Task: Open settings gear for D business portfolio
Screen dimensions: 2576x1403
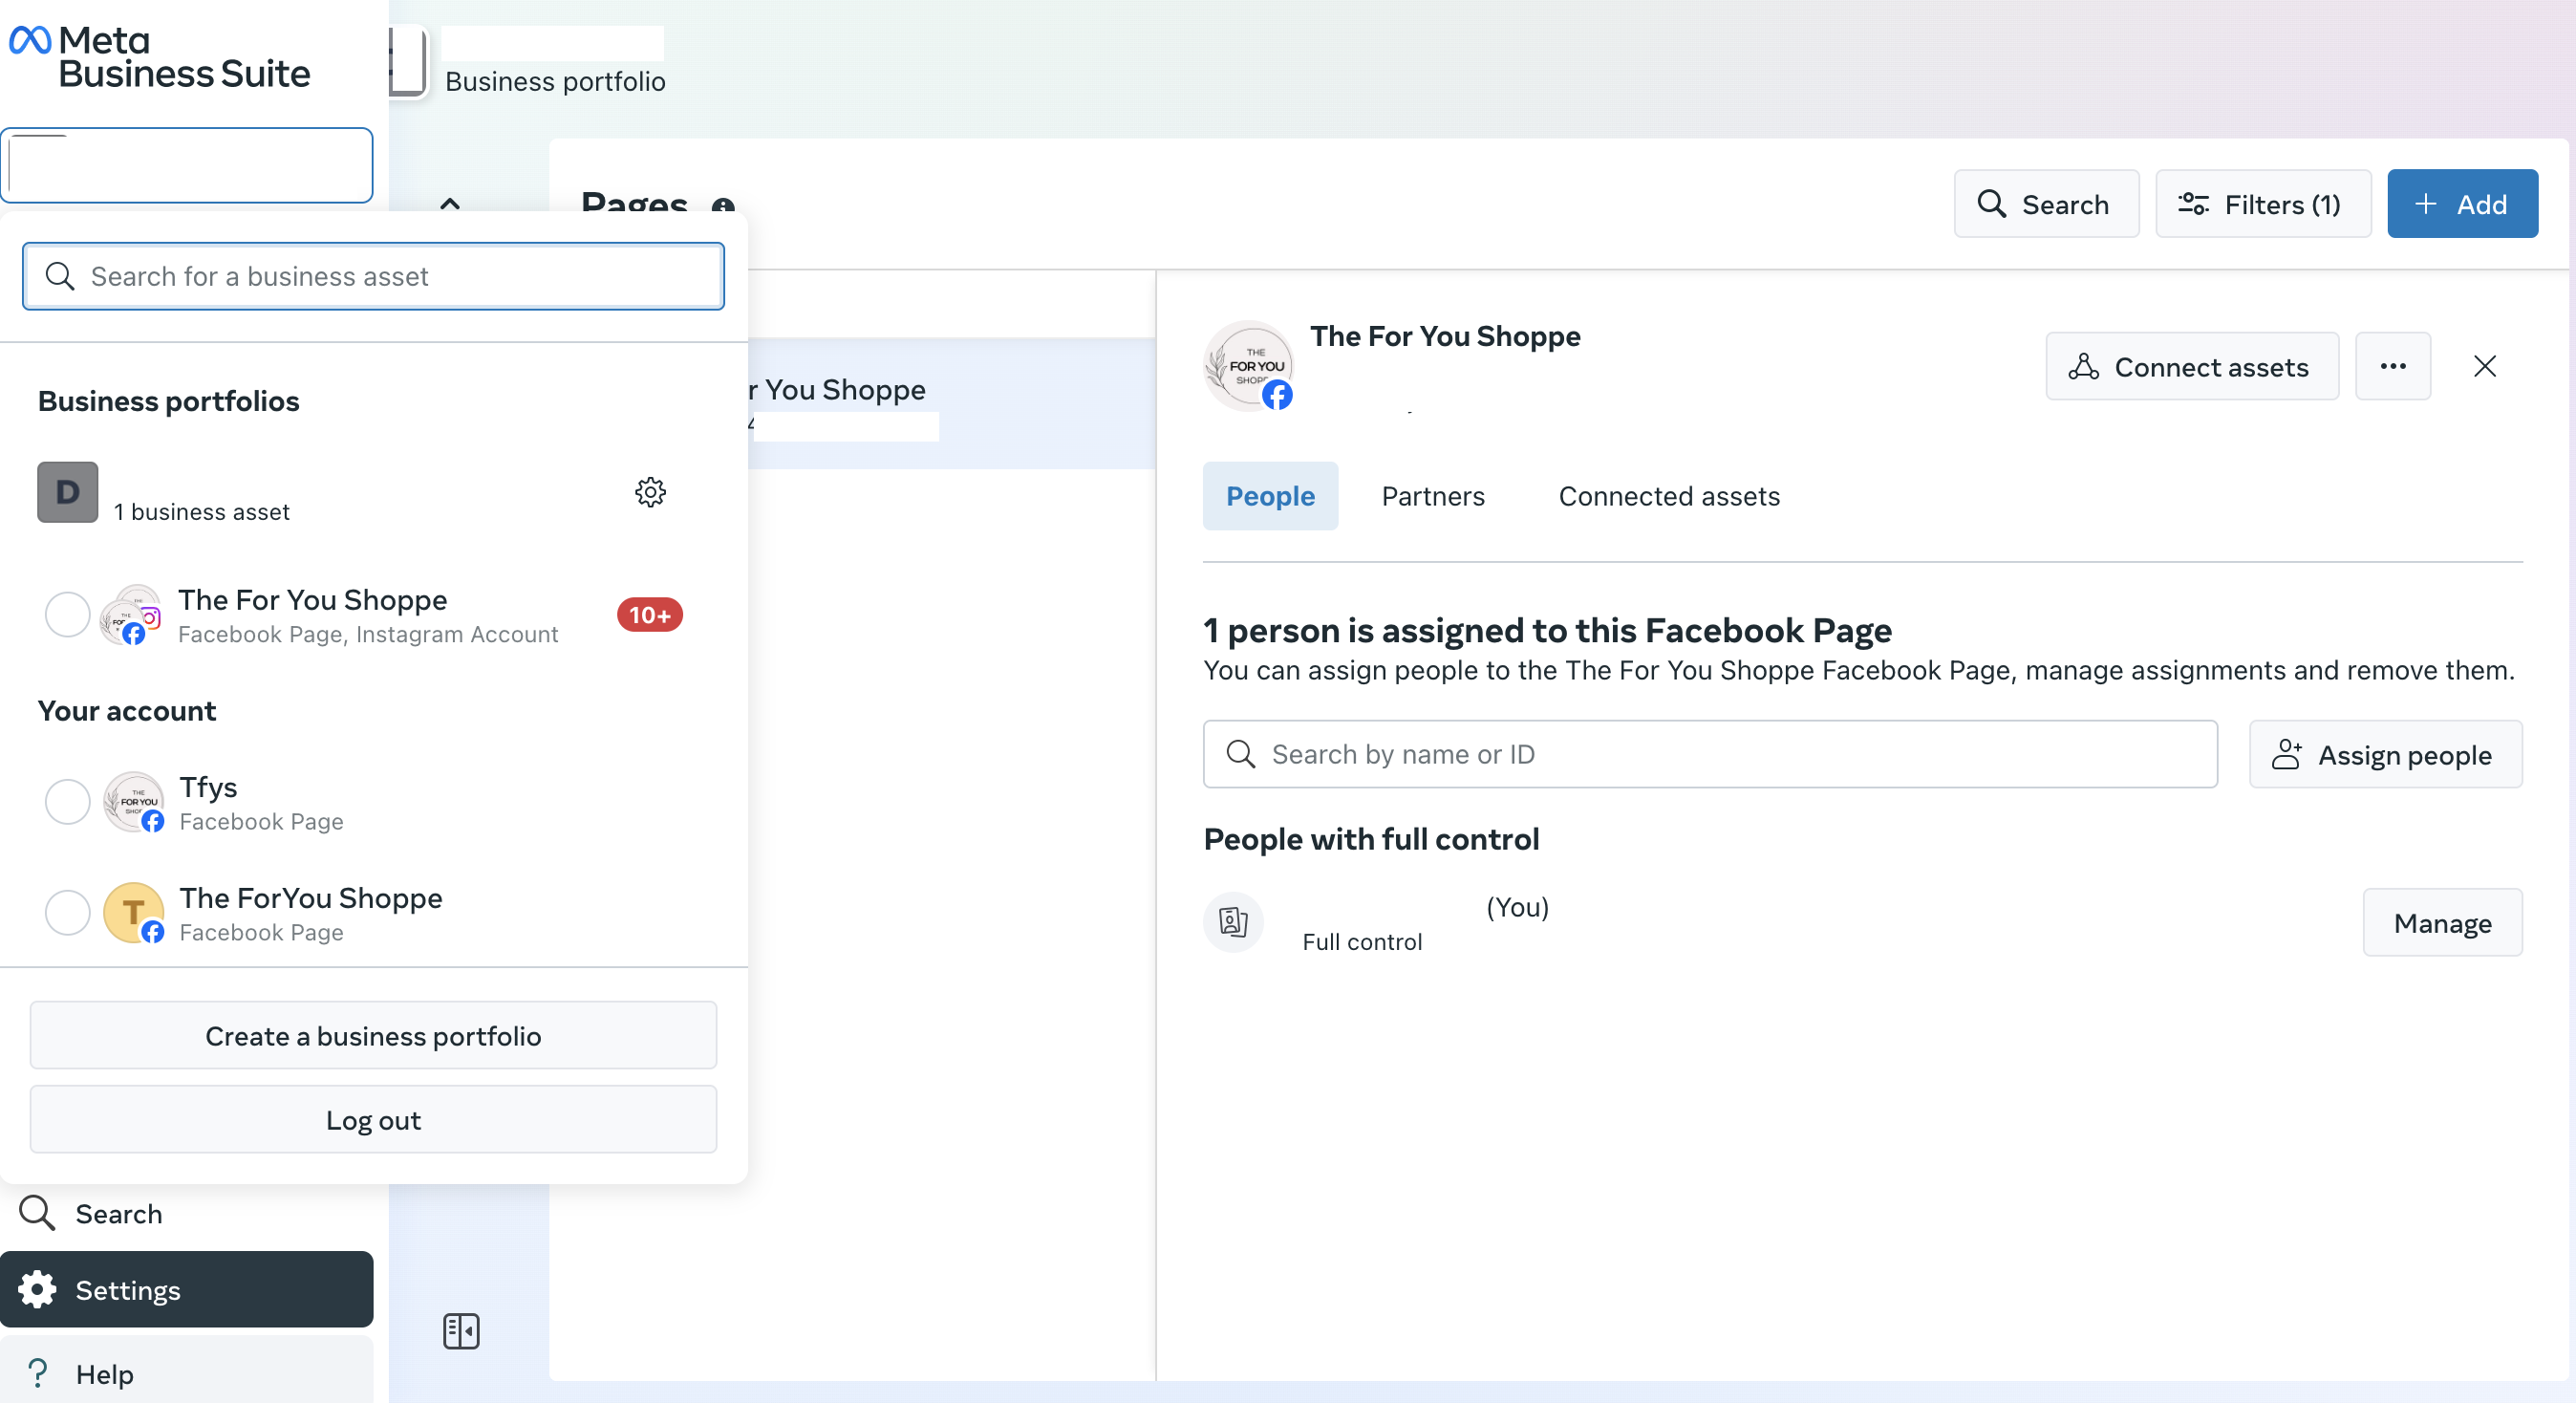Action: coord(650,492)
